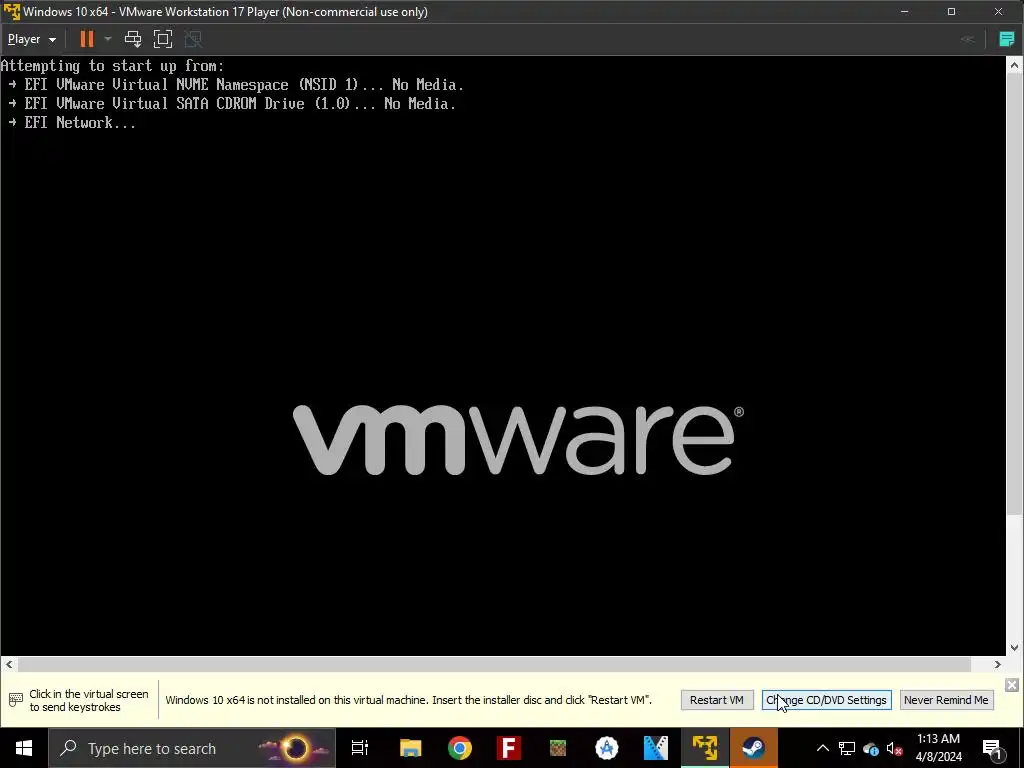Viewport: 1024px width, 768px height.
Task: Open the notification center icon
Action: pos(993,748)
